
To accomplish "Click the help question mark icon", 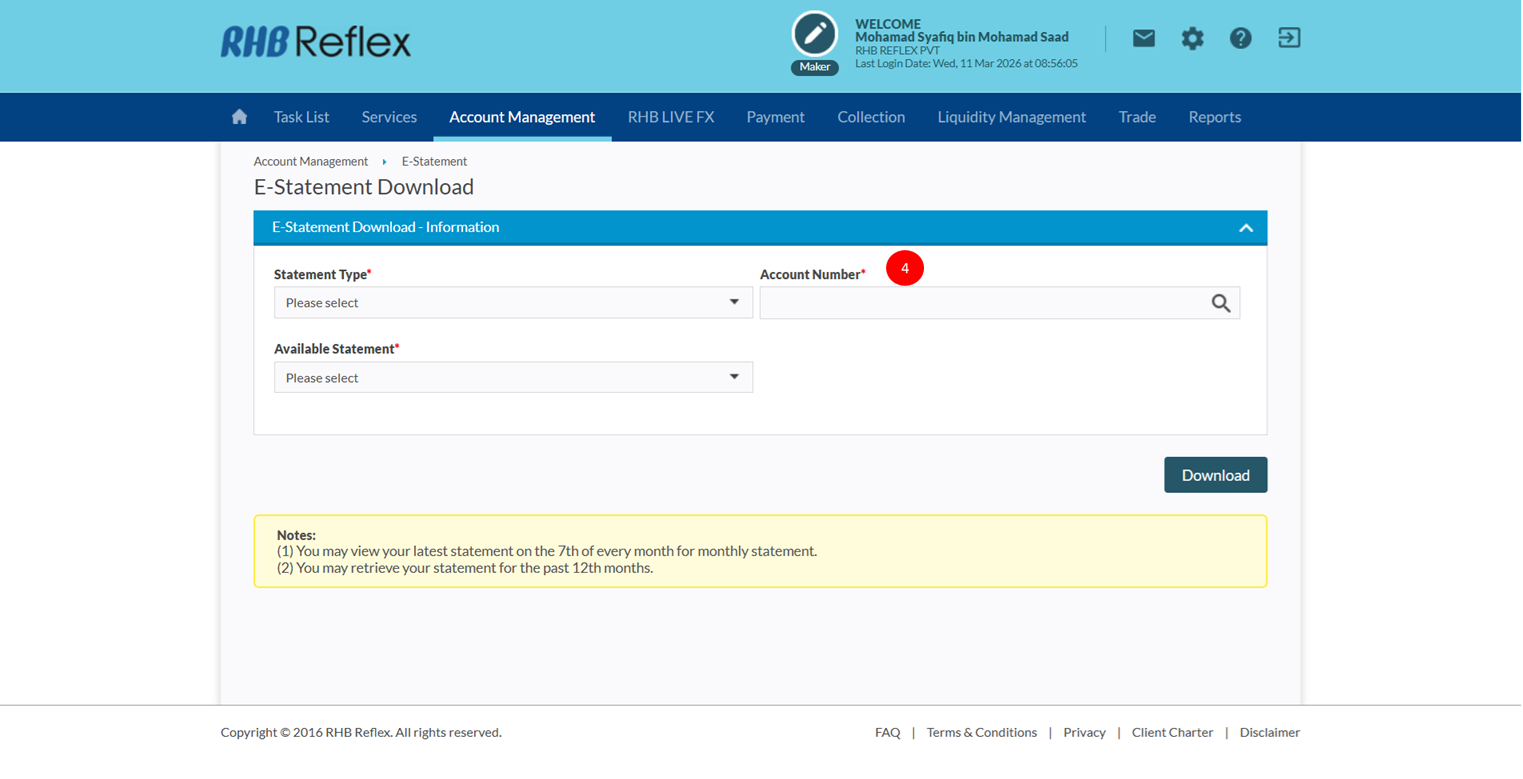I will click(1240, 38).
